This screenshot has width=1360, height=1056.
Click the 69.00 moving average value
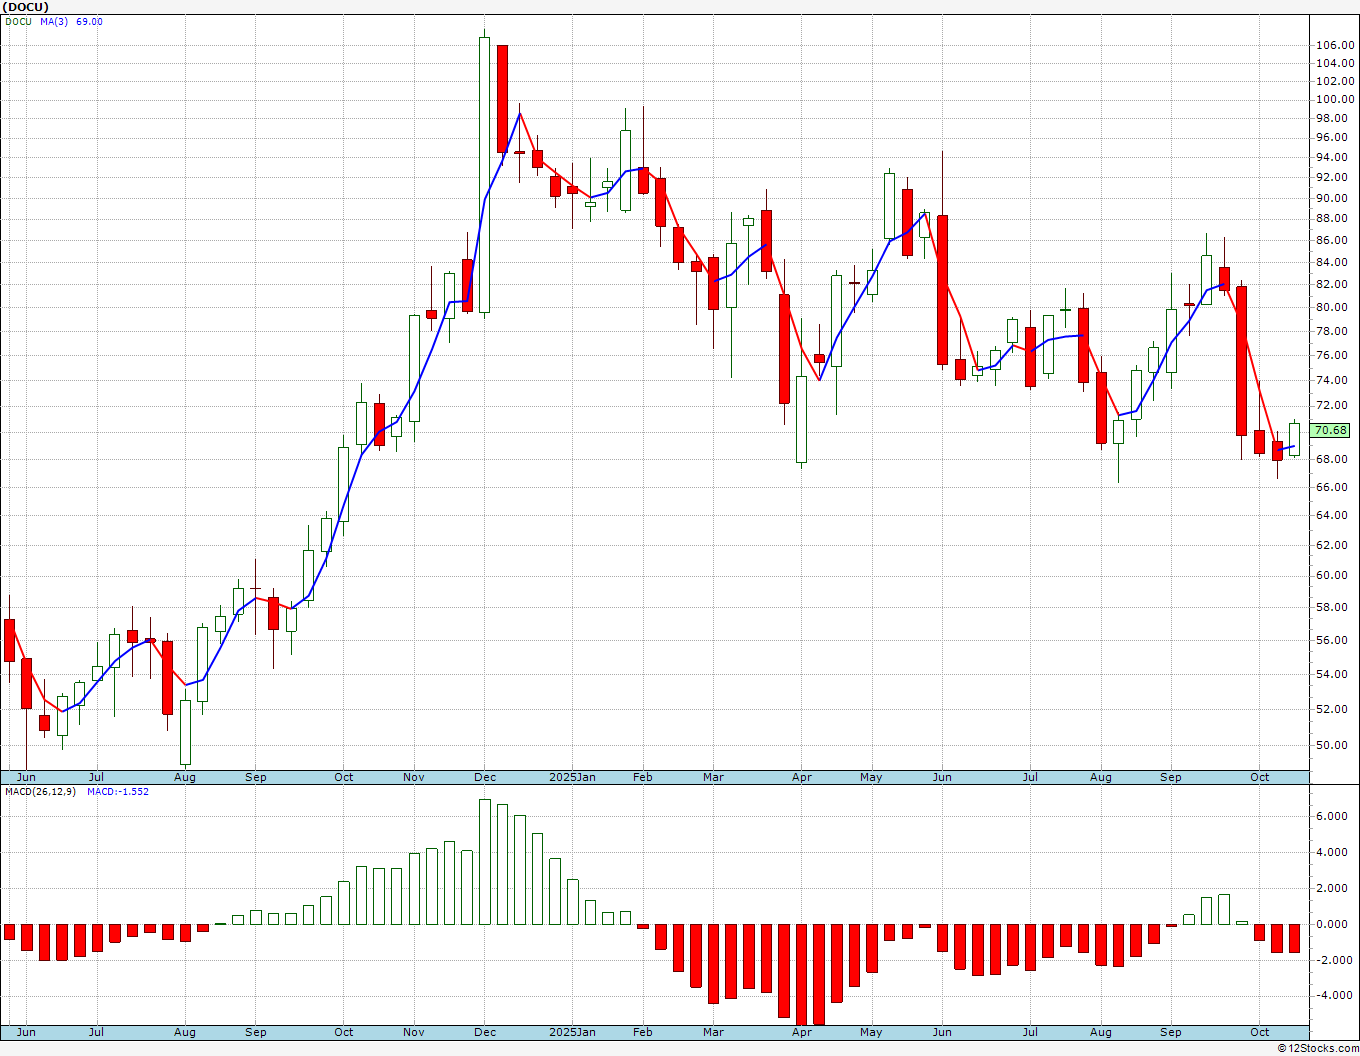coord(89,21)
